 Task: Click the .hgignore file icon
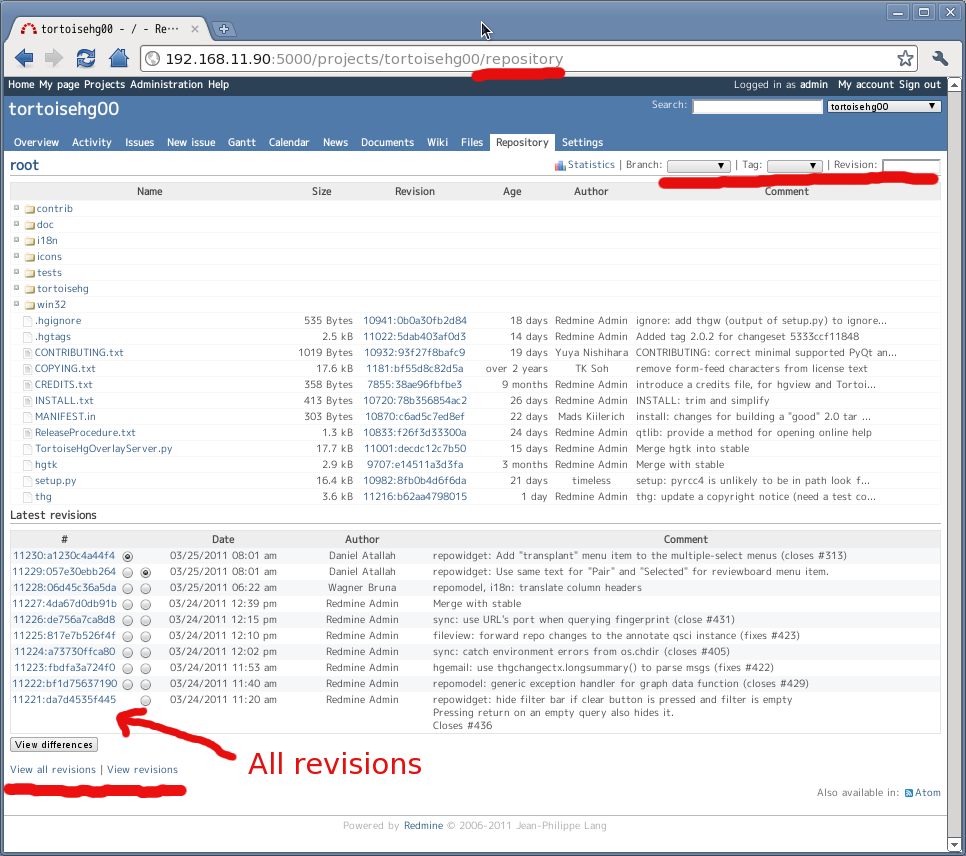point(27,321)
